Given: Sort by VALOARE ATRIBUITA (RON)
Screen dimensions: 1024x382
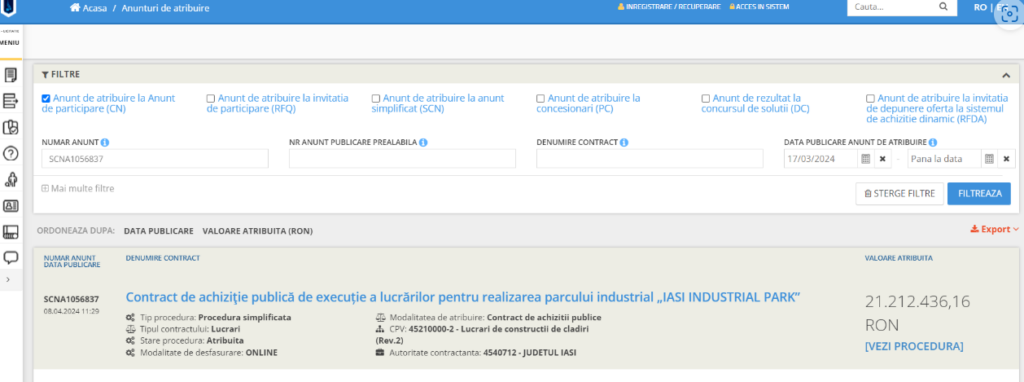Looking at the screenshot, I should coord(257,231).
